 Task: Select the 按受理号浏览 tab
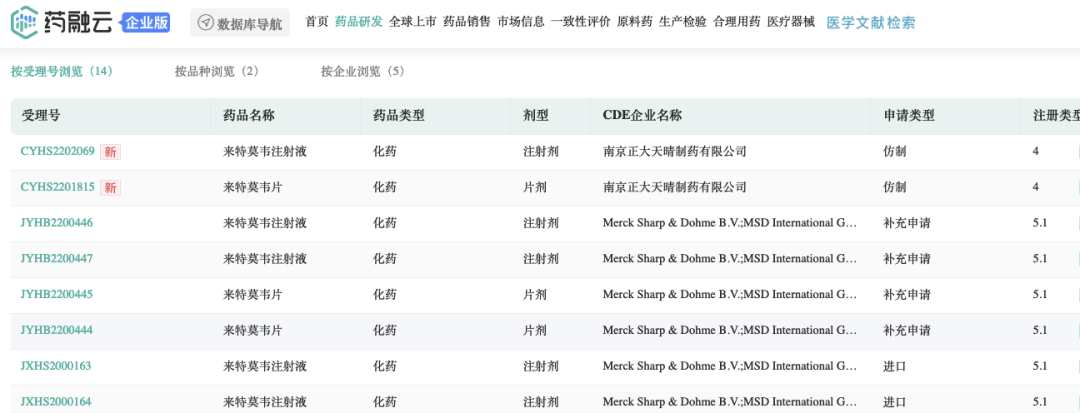[x=62, y=71]
